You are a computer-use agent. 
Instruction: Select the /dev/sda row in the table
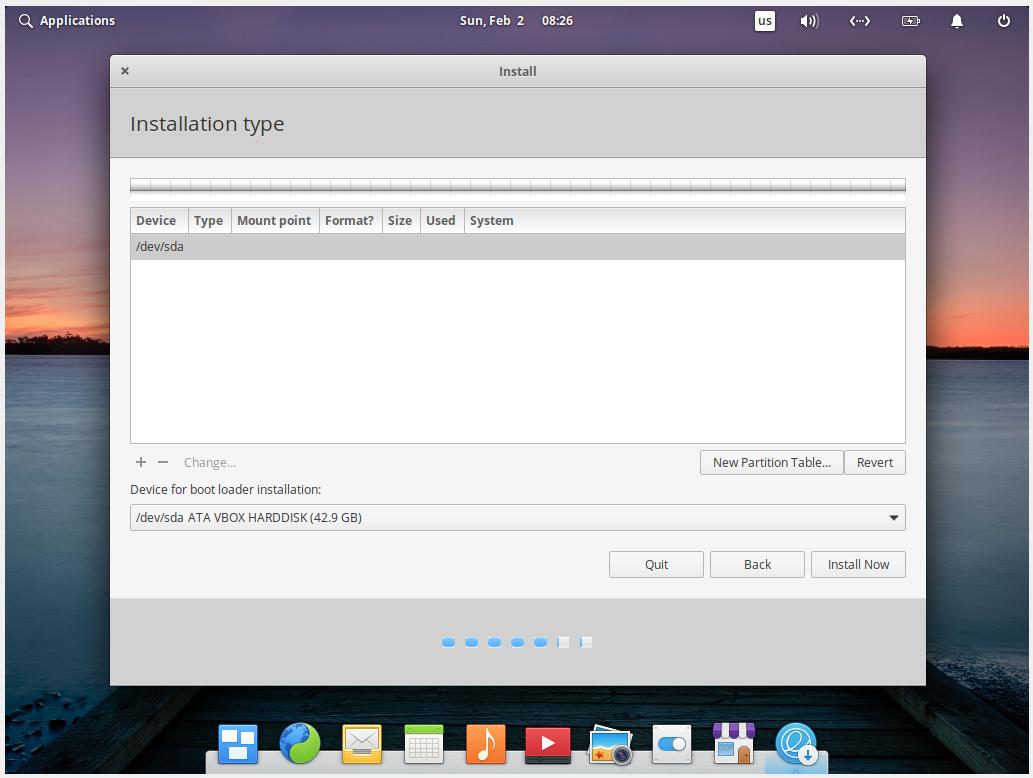[x=400, y=246]
